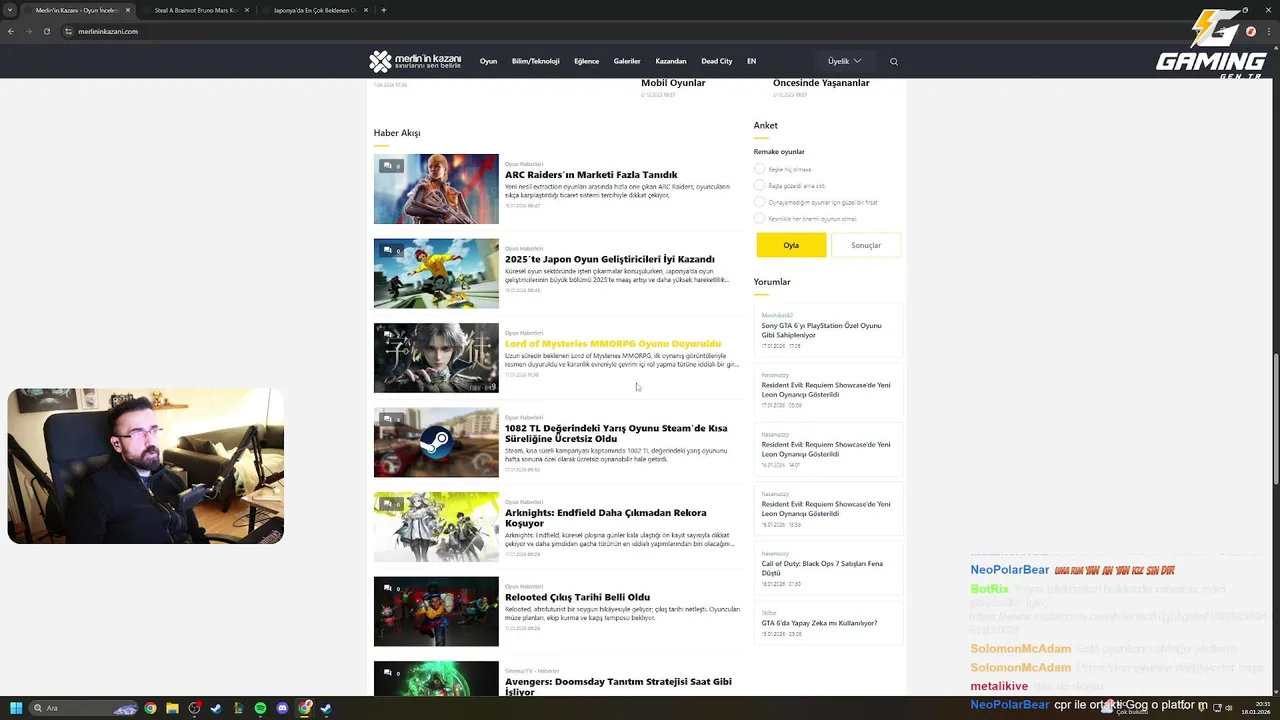Image resolution: width=1280 pixels, height=720 pixels.
Task: Open Google Chrome from the taskbar
Action: click(150, 708)
